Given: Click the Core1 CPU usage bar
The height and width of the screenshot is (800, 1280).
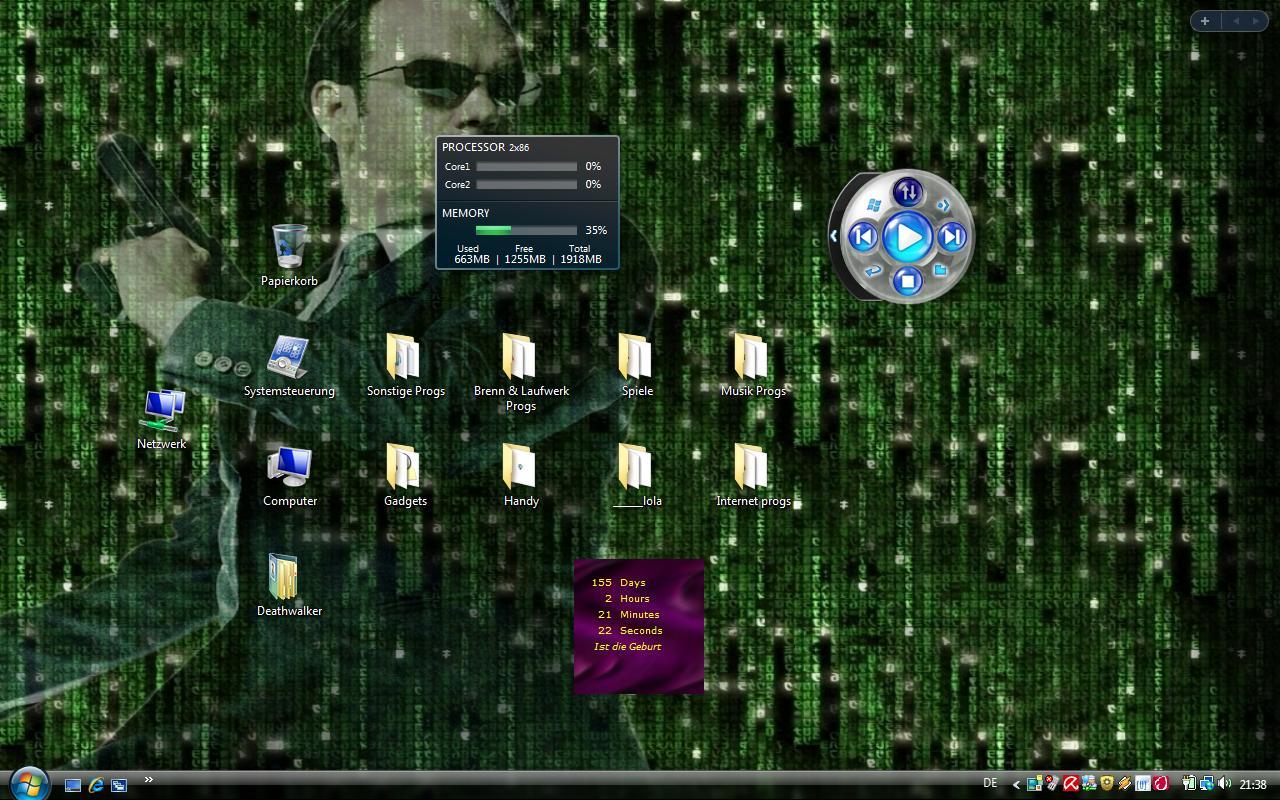Looking at the screenshot, I should coord(526,166).
